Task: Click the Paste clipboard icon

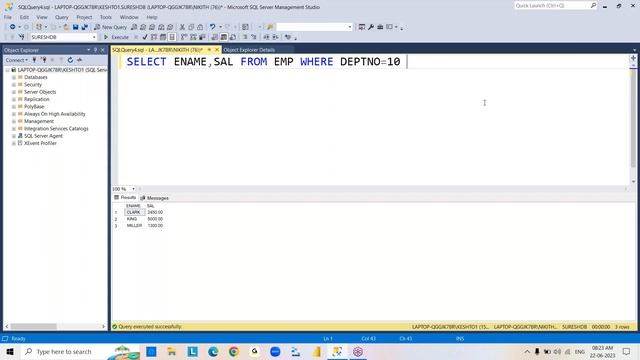Action: tap(200, 27)
